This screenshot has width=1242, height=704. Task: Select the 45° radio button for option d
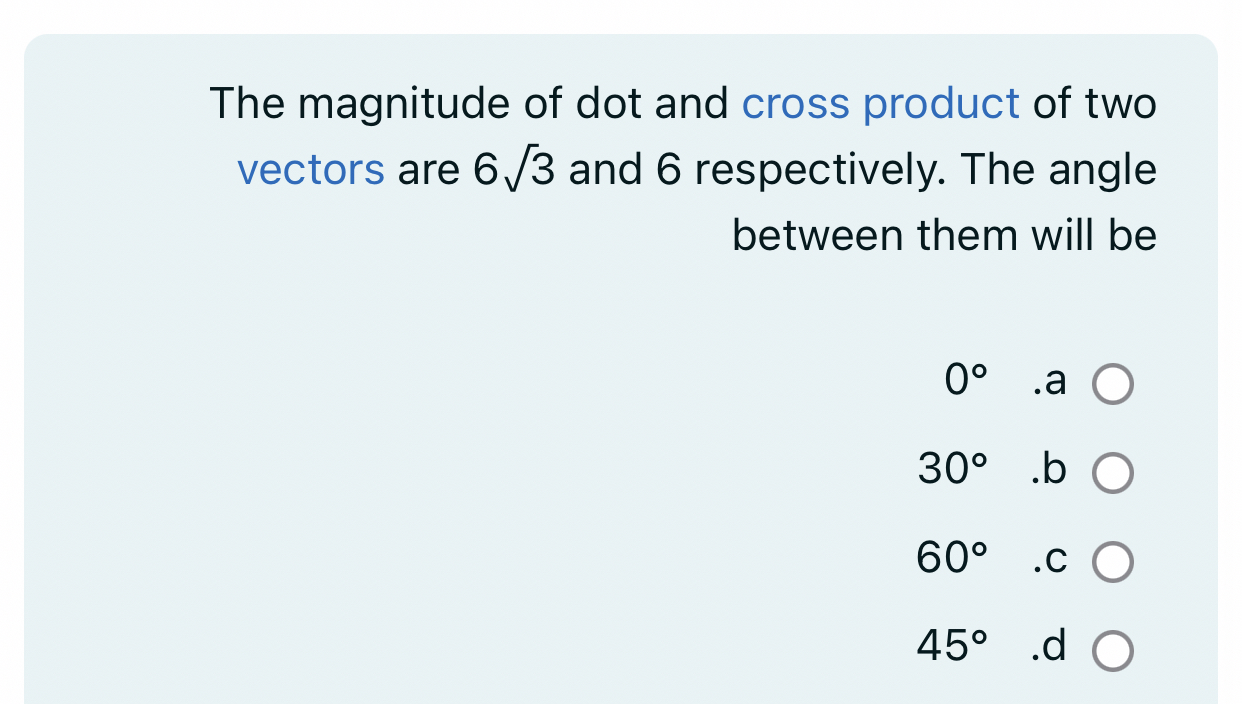tap(1113, 650)
